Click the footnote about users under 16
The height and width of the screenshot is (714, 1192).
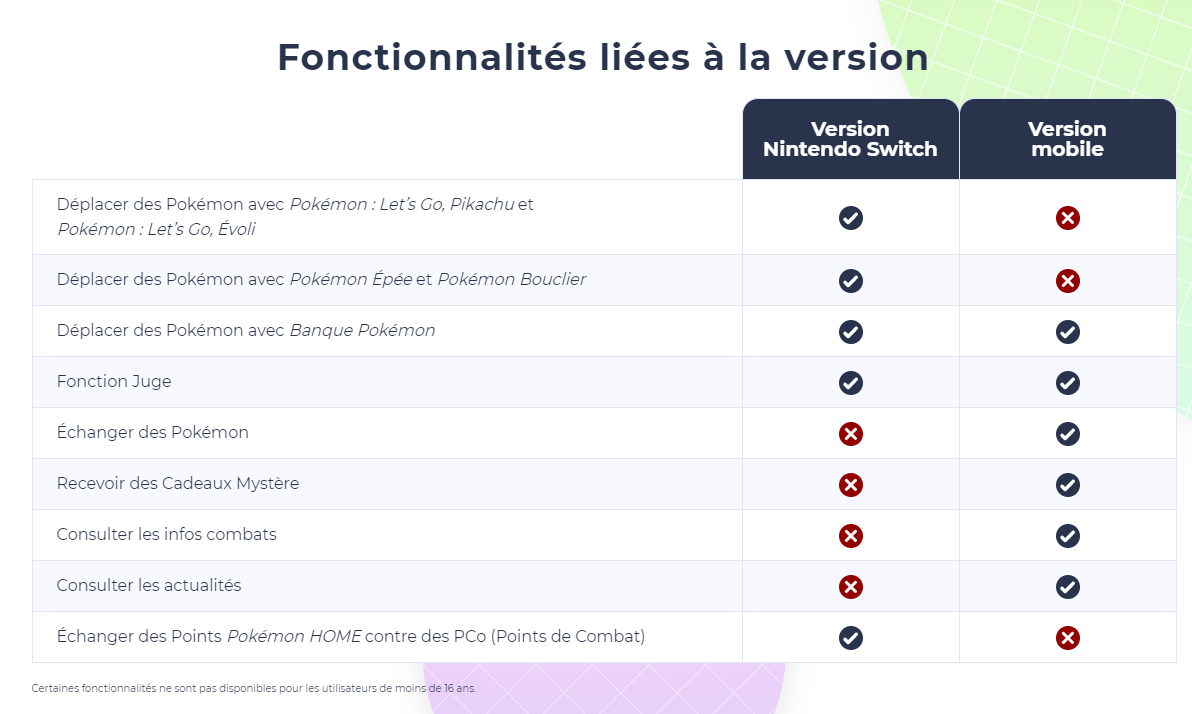point(254,688)
